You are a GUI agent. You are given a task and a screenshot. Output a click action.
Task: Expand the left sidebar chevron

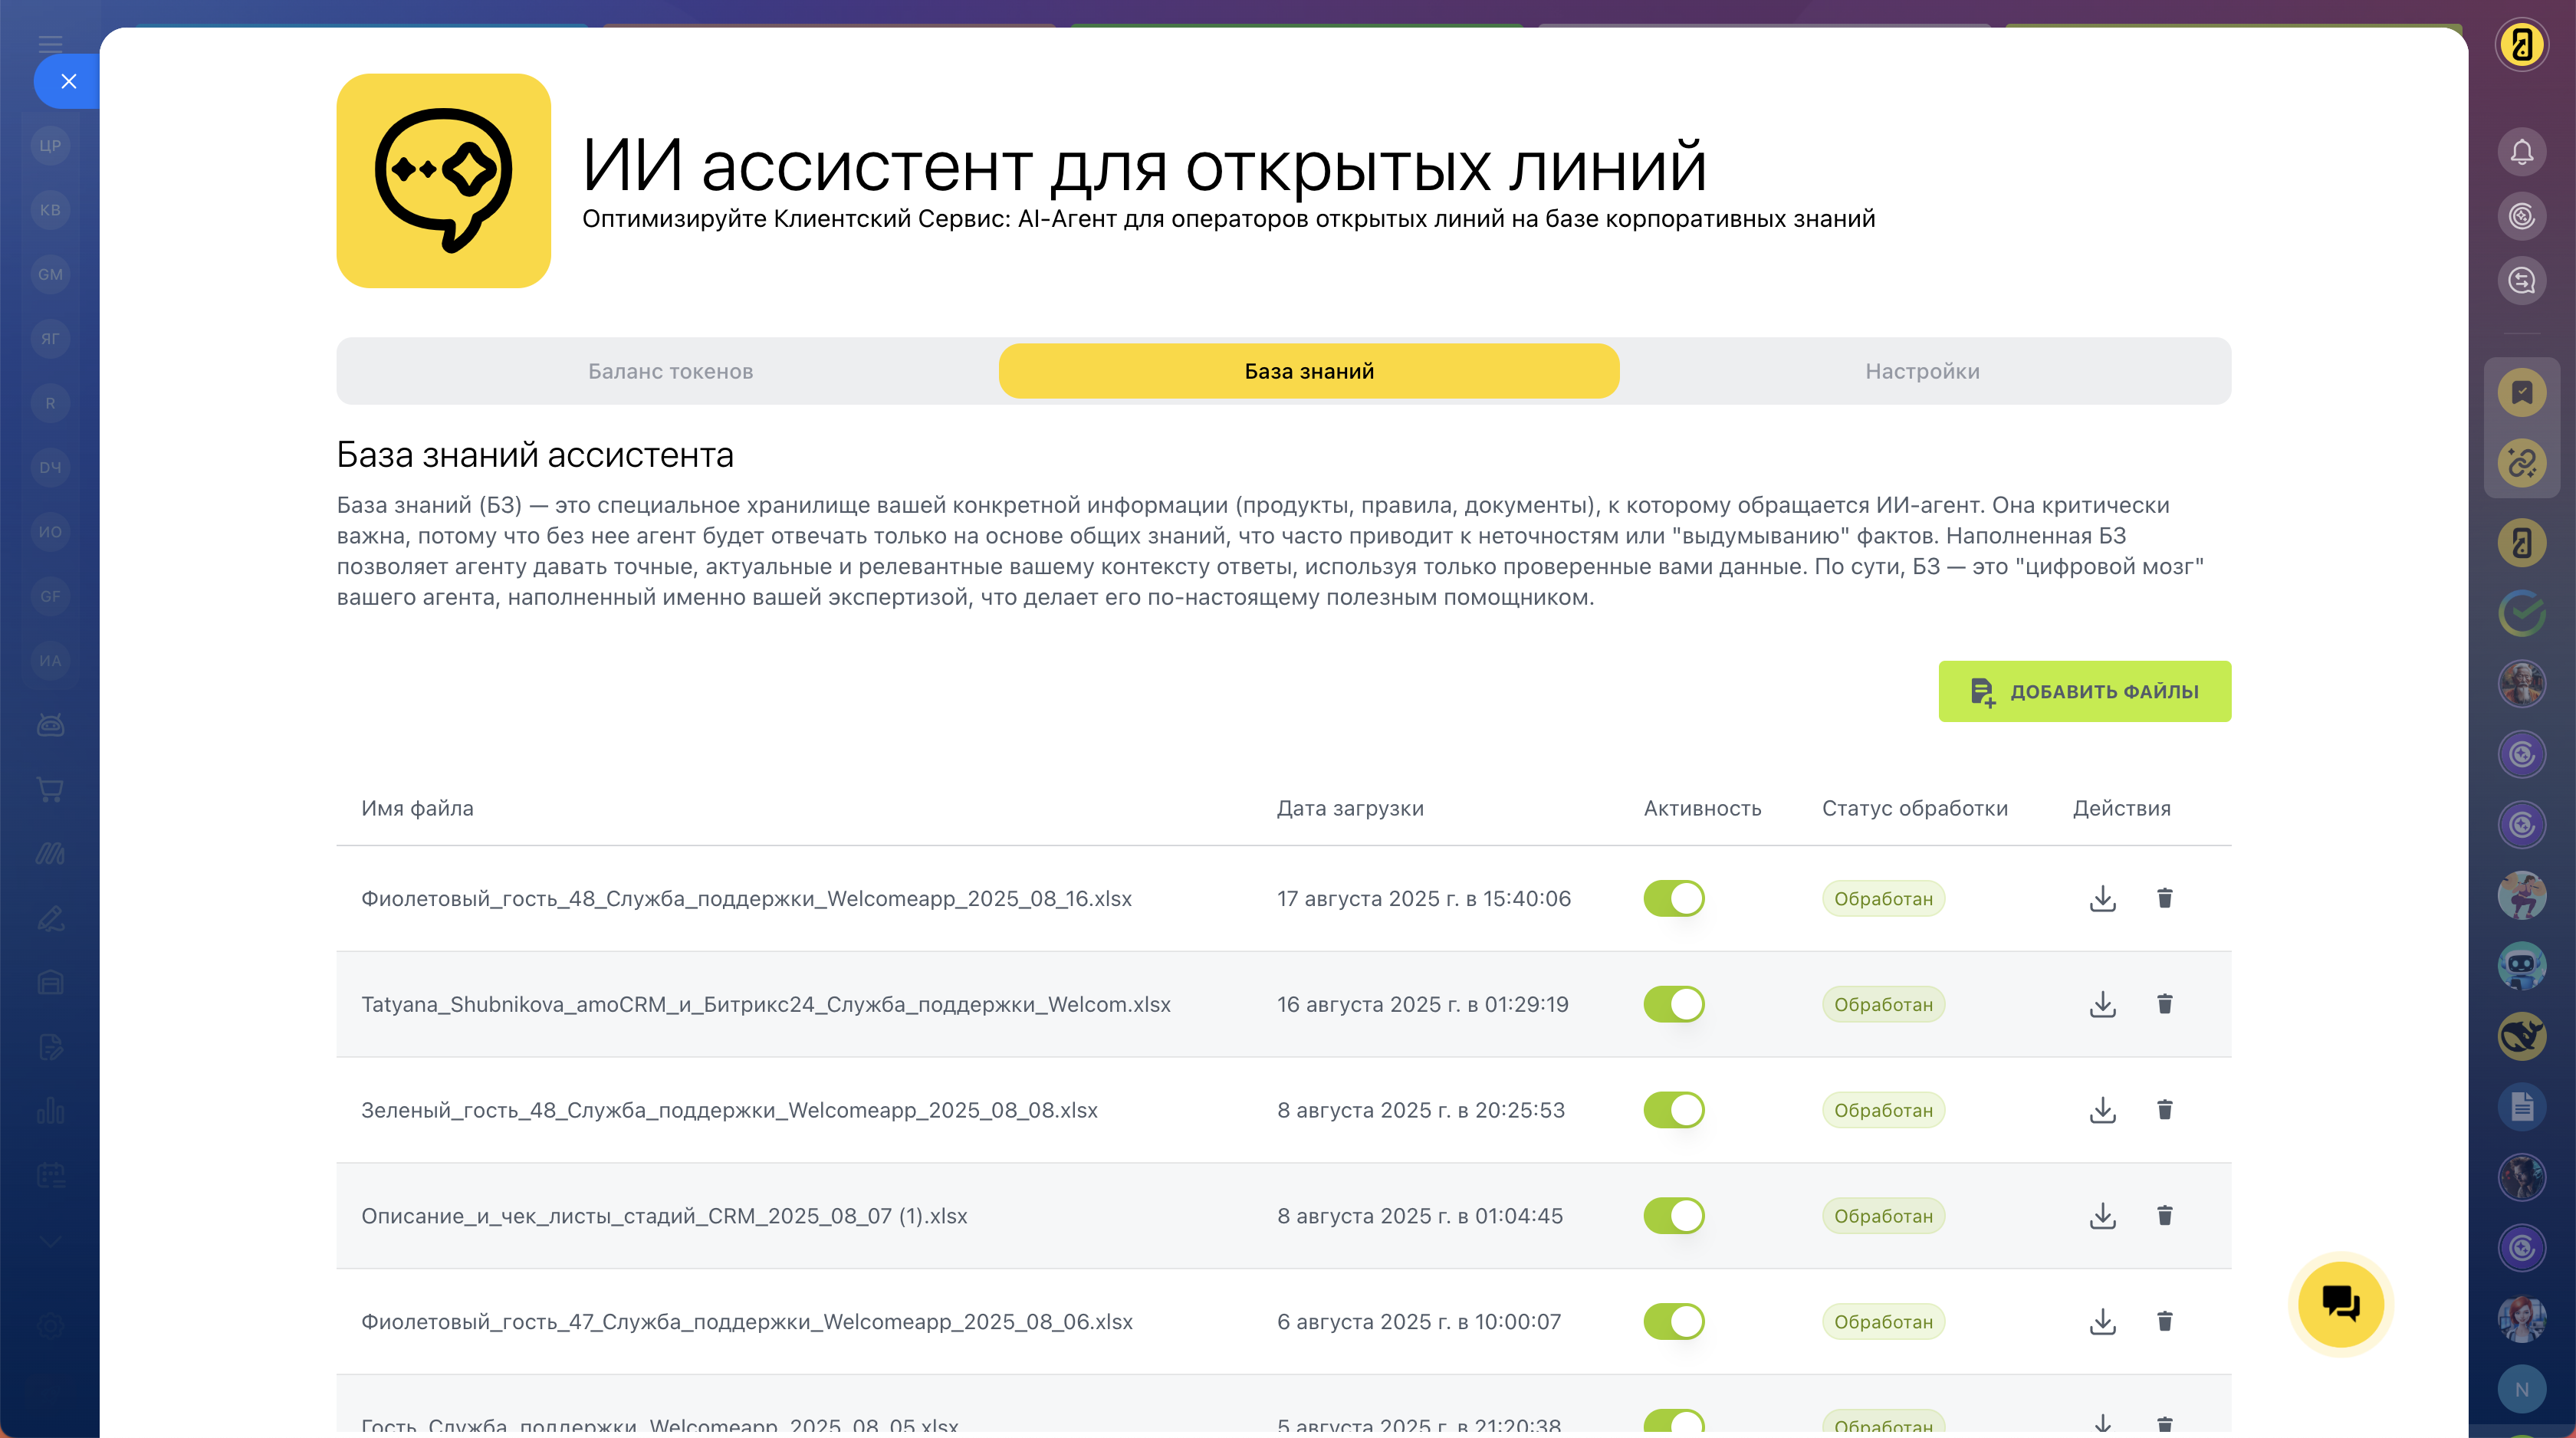click(50, 1241)
